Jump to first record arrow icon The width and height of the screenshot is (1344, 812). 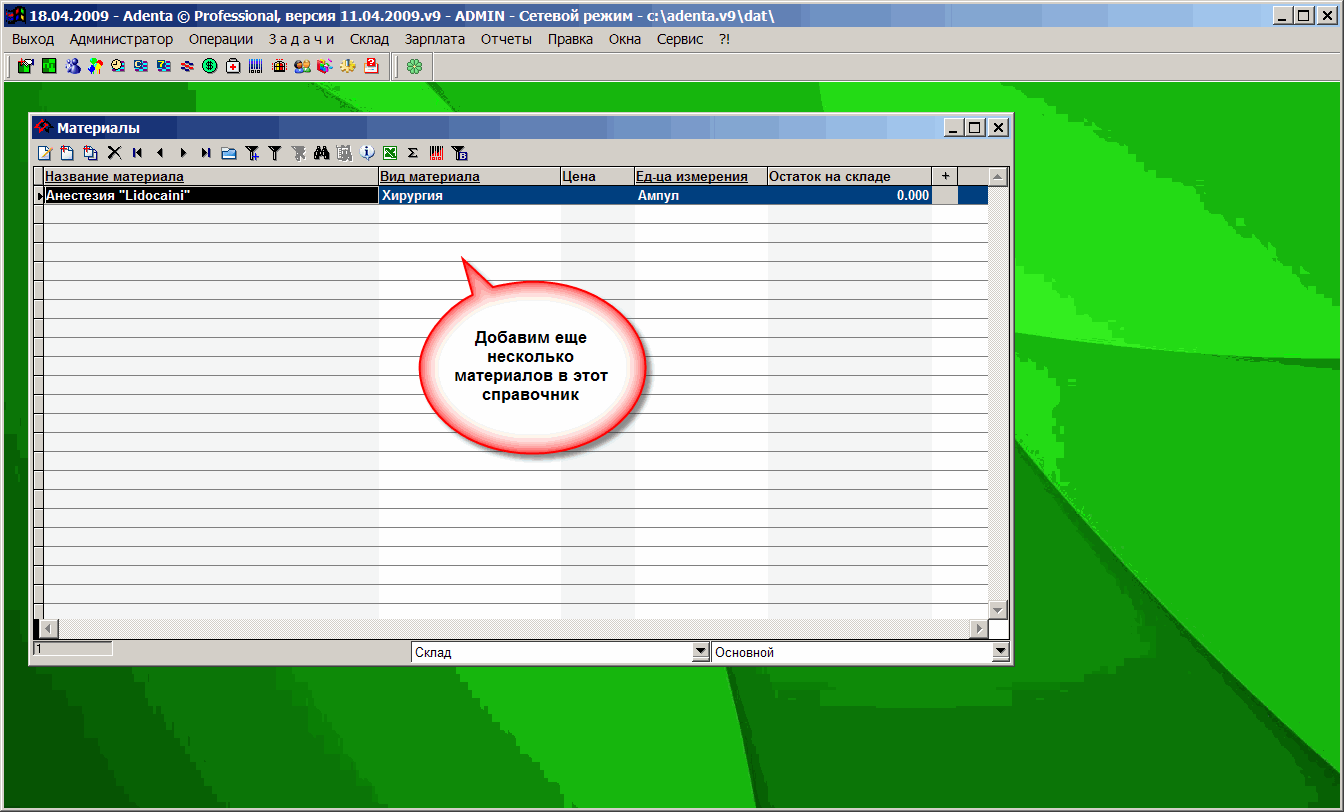[137, 153]
